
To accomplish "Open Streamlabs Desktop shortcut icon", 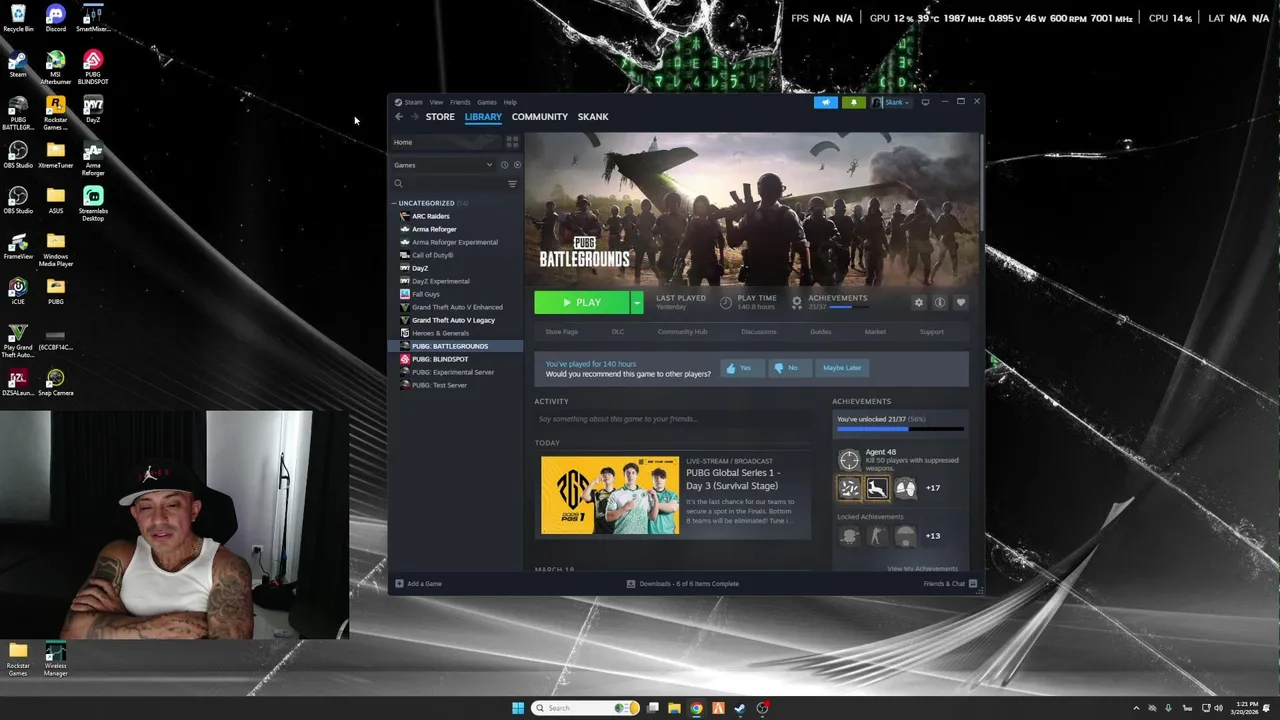I will click(x=93, y=203).
